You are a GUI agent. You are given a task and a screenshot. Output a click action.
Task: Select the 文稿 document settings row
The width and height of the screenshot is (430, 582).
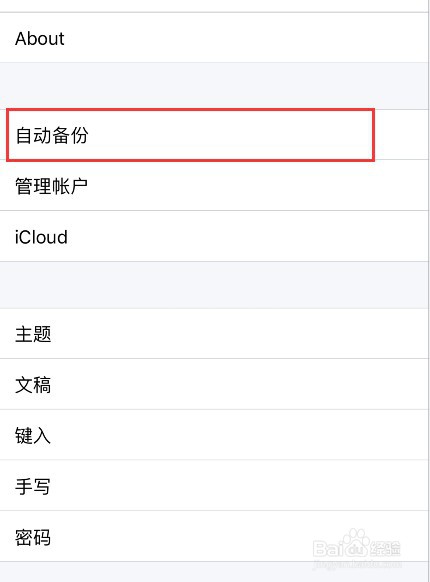tap(214, 384)
